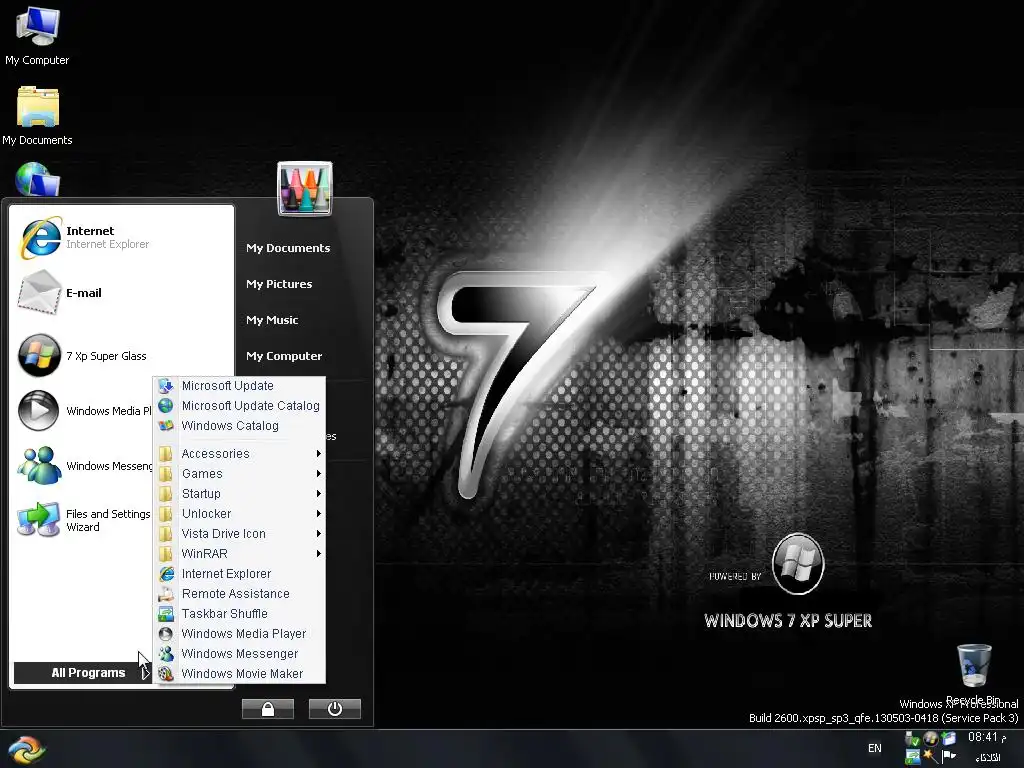The width and height of the screenshot is (1024, 768).
Task: Click the green-arrow window tray icon
Action: (912, 757)
